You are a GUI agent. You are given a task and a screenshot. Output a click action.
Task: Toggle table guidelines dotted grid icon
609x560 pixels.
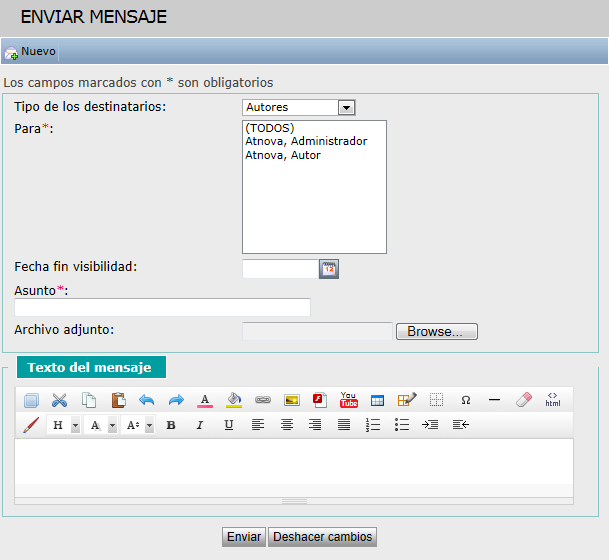point(437,400)
